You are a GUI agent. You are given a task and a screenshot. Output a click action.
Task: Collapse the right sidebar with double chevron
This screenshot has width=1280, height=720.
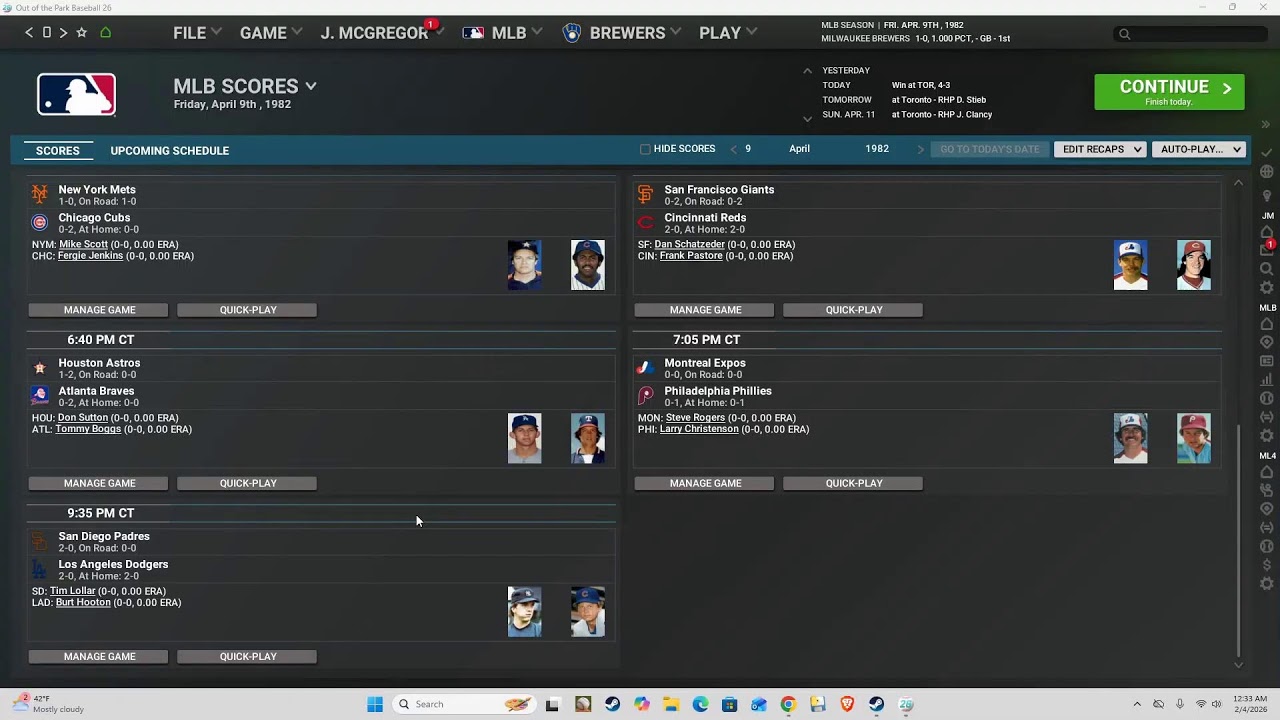(1266, 125)
